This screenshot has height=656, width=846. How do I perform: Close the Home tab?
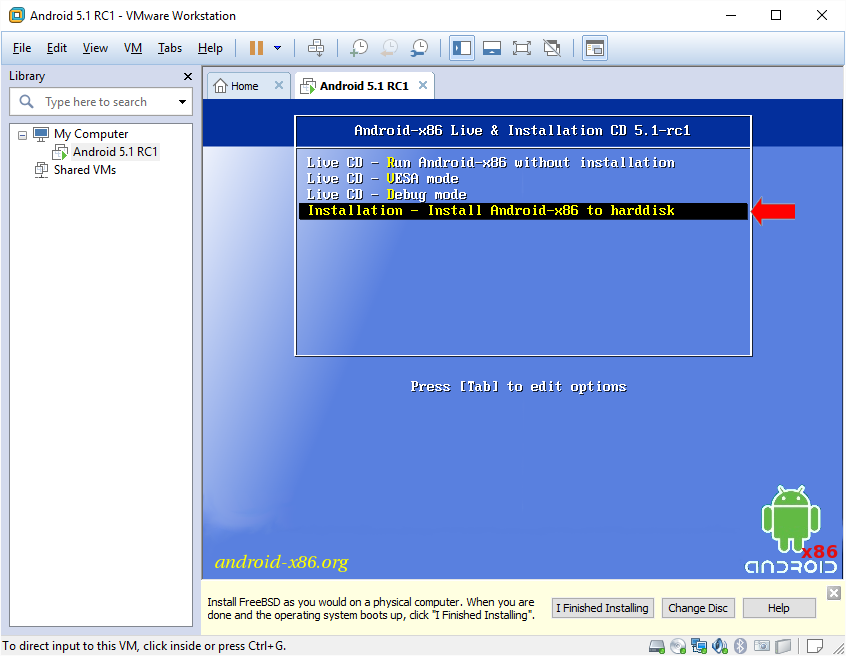[x=278, y=85]
